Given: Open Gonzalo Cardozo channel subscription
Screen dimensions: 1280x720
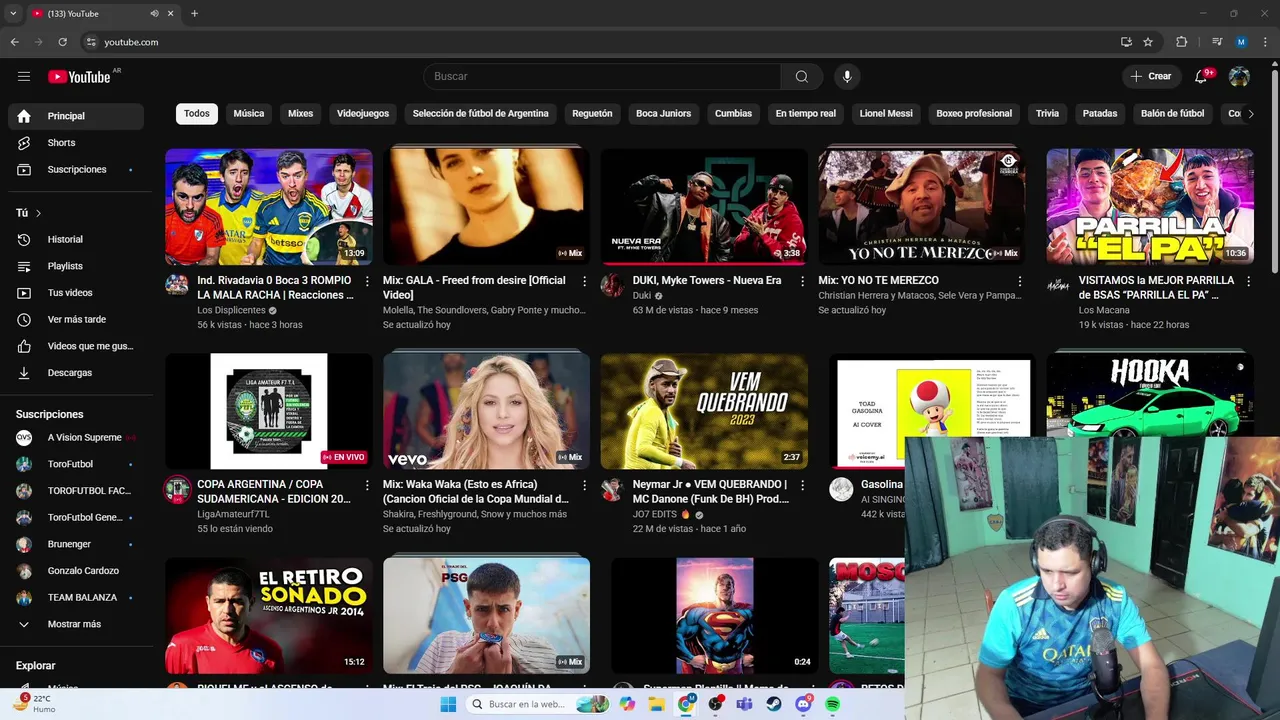Looking at the screenshot, I should click(76, 571).
